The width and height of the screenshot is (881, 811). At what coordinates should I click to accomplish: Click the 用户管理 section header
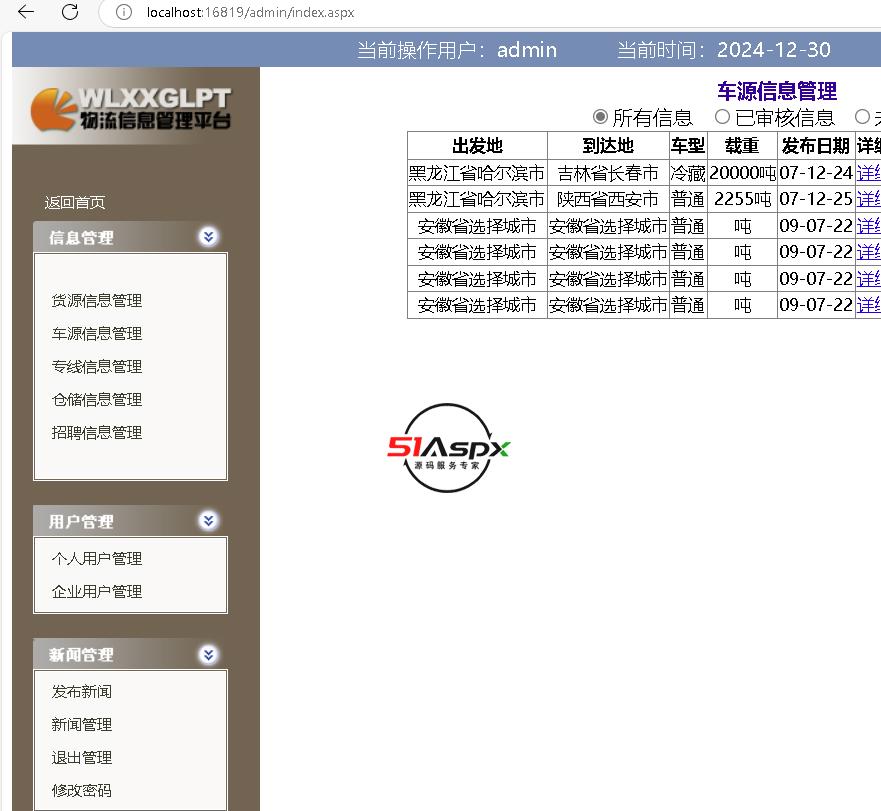point(130,521)
